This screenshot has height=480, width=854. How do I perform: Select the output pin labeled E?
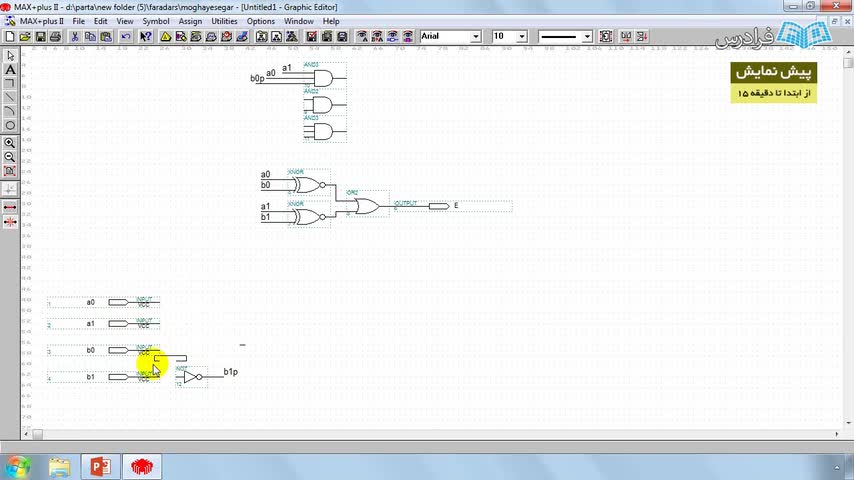pos(453,206)
